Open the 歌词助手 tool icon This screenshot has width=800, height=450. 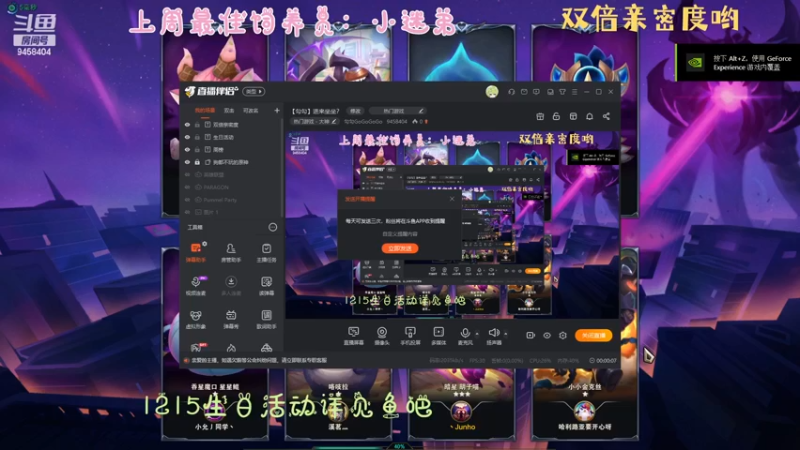pyautogui.click(x=266, y=319)
